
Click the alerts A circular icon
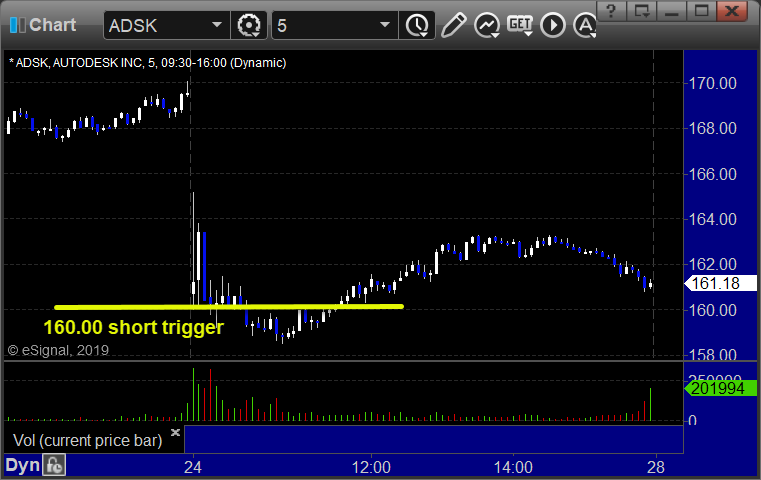point(585,25)
